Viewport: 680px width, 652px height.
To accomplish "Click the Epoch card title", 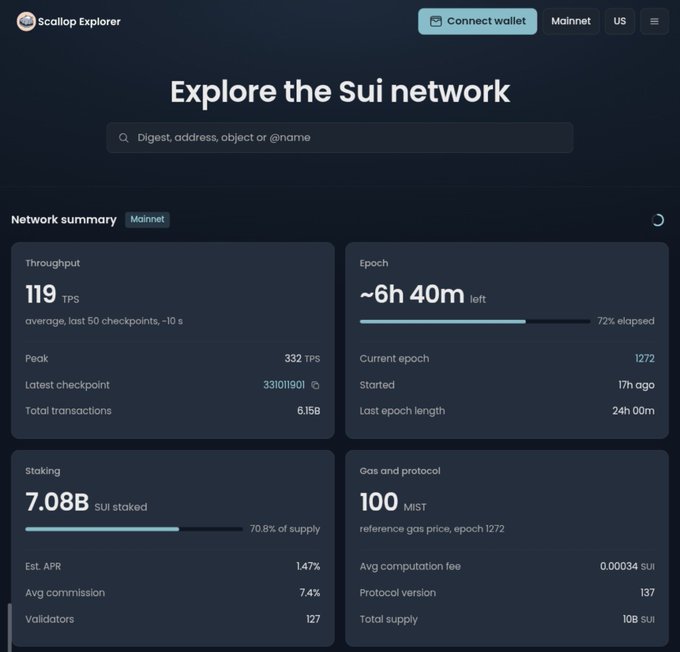I will [x=374, y=263].
